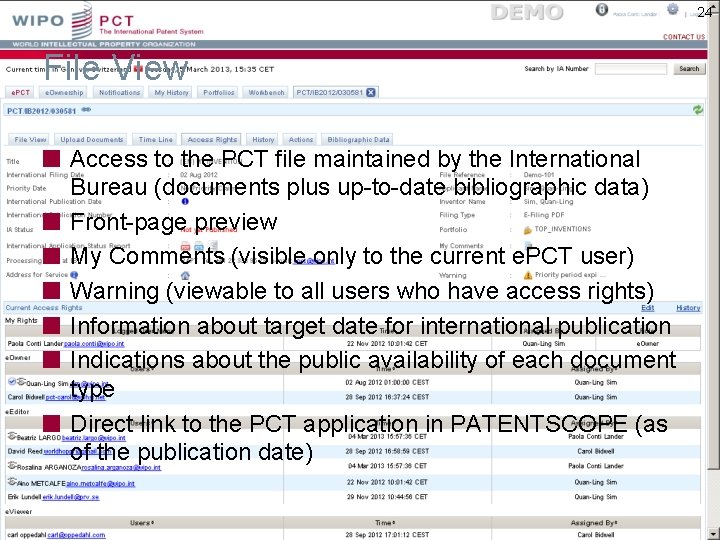This screenshot has height=540, width=720.
Task: Open the History sub-tab
Action: 263,140
